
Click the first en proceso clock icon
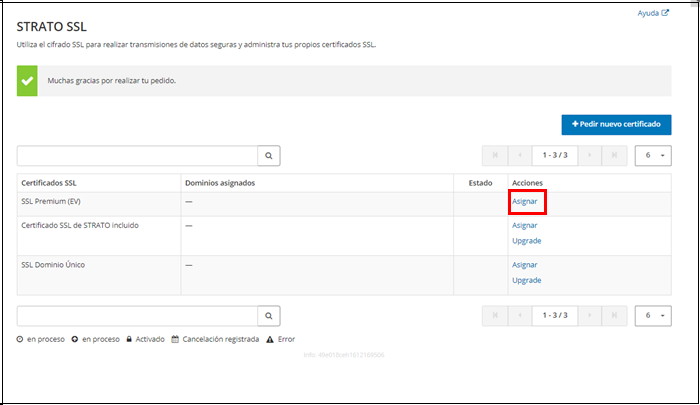click(x=20, y=339)
